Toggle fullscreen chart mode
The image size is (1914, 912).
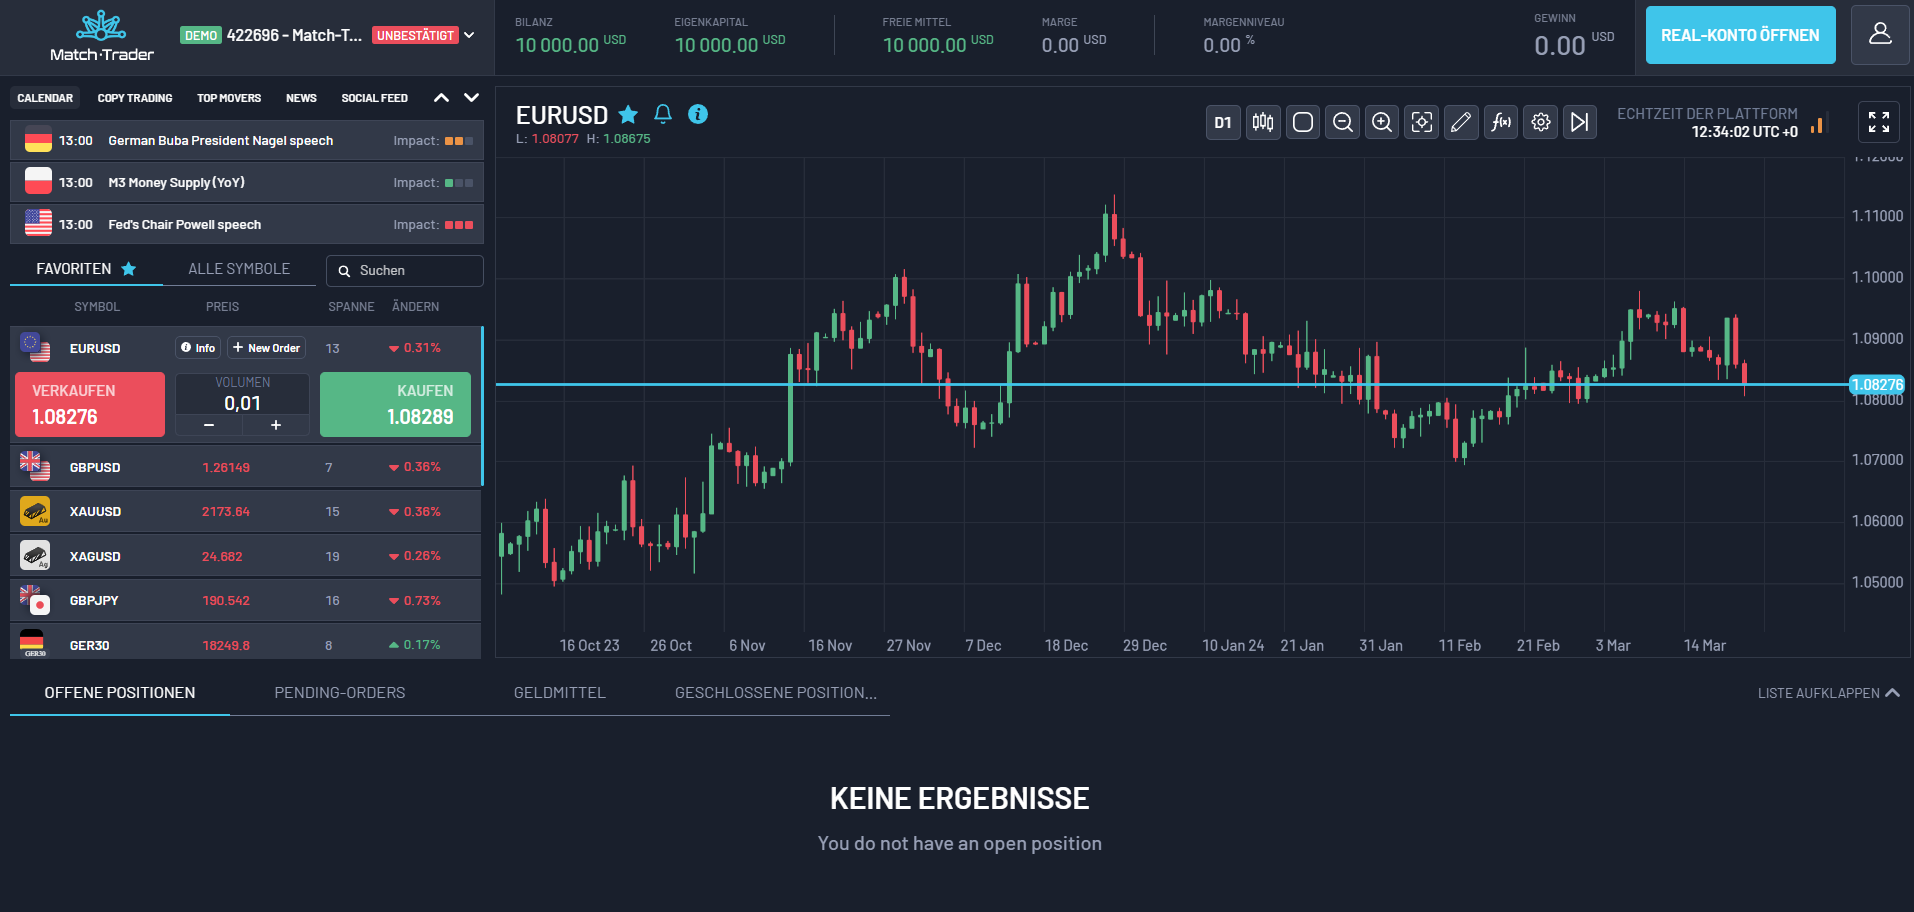(1879, 122)
